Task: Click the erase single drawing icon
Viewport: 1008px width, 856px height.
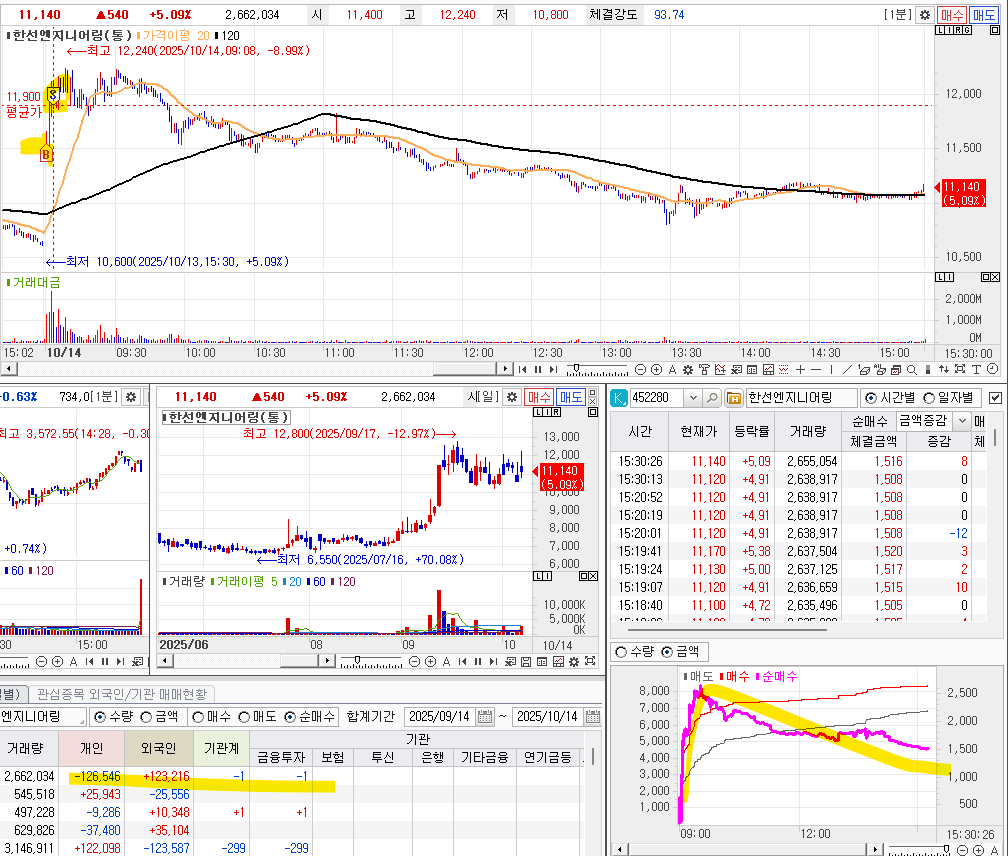Action: click(x=863, y=370)
